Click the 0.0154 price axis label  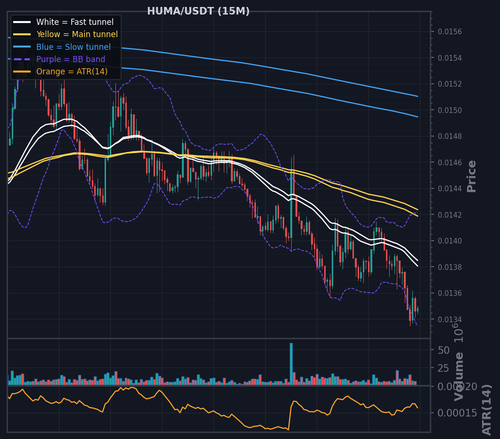point(450,58)
